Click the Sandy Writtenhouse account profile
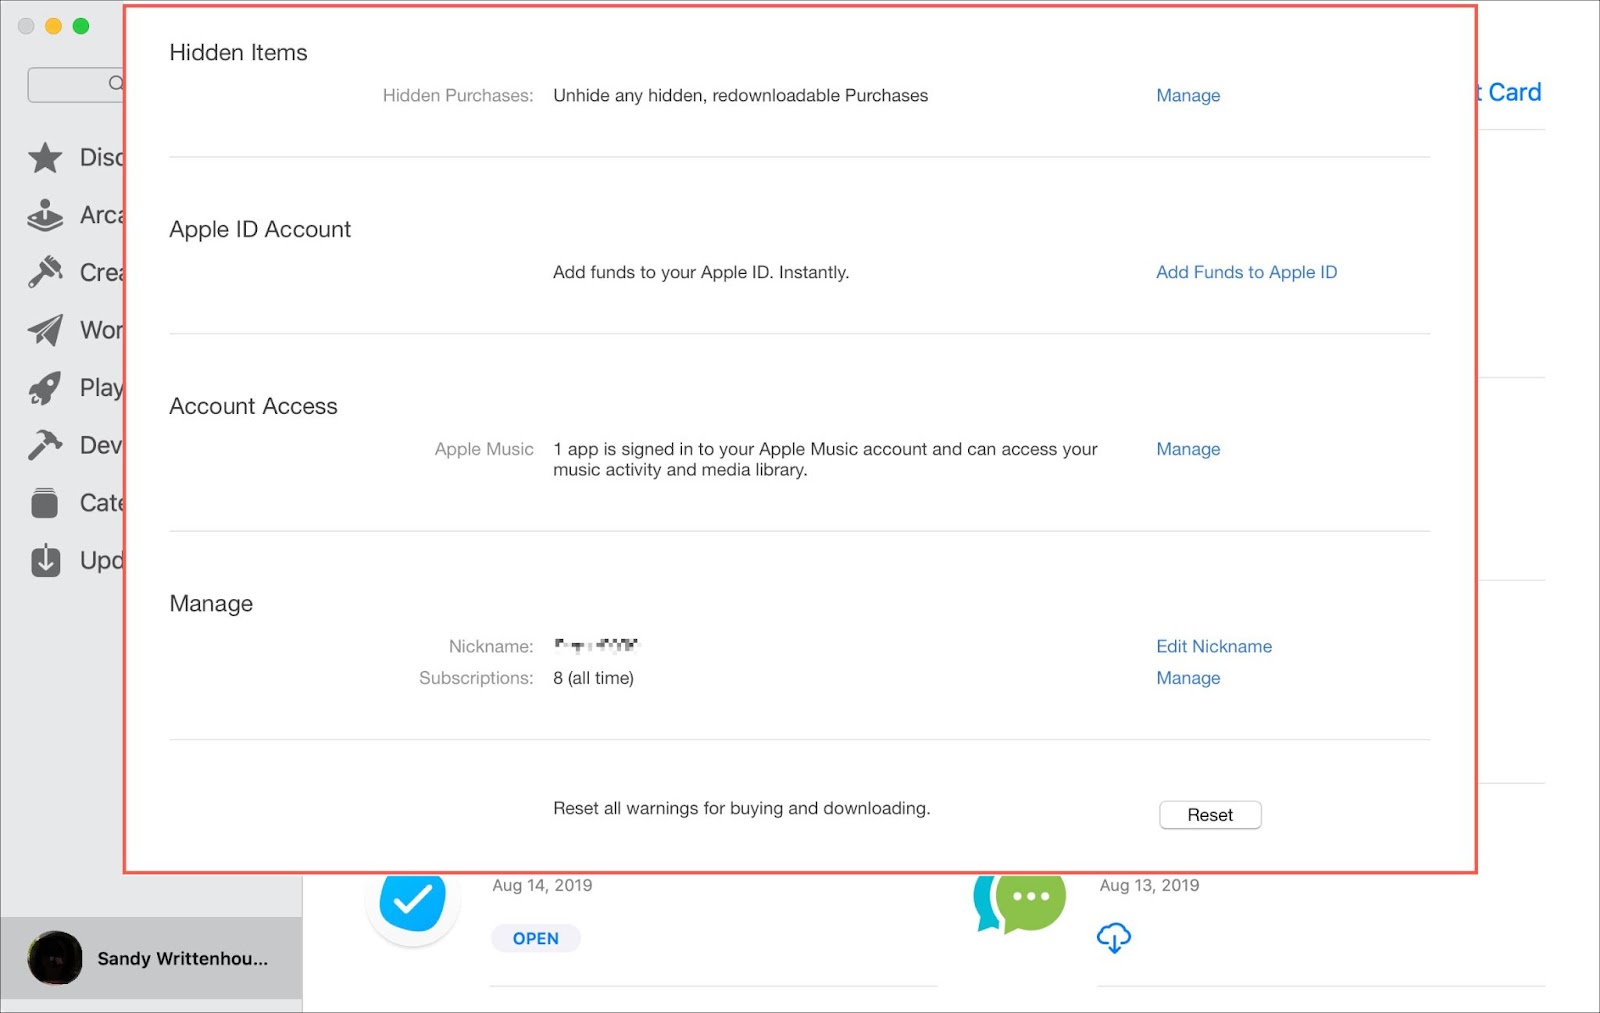Viewport: 1600px width, 1013px height. click(x=150, y=958)
